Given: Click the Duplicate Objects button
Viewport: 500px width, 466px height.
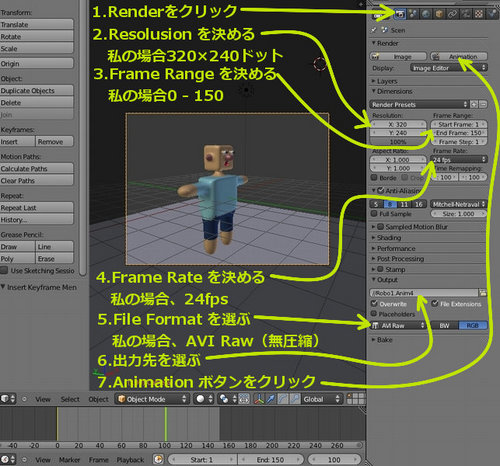Looking at the screenshot, I should [x=37, y=91].
